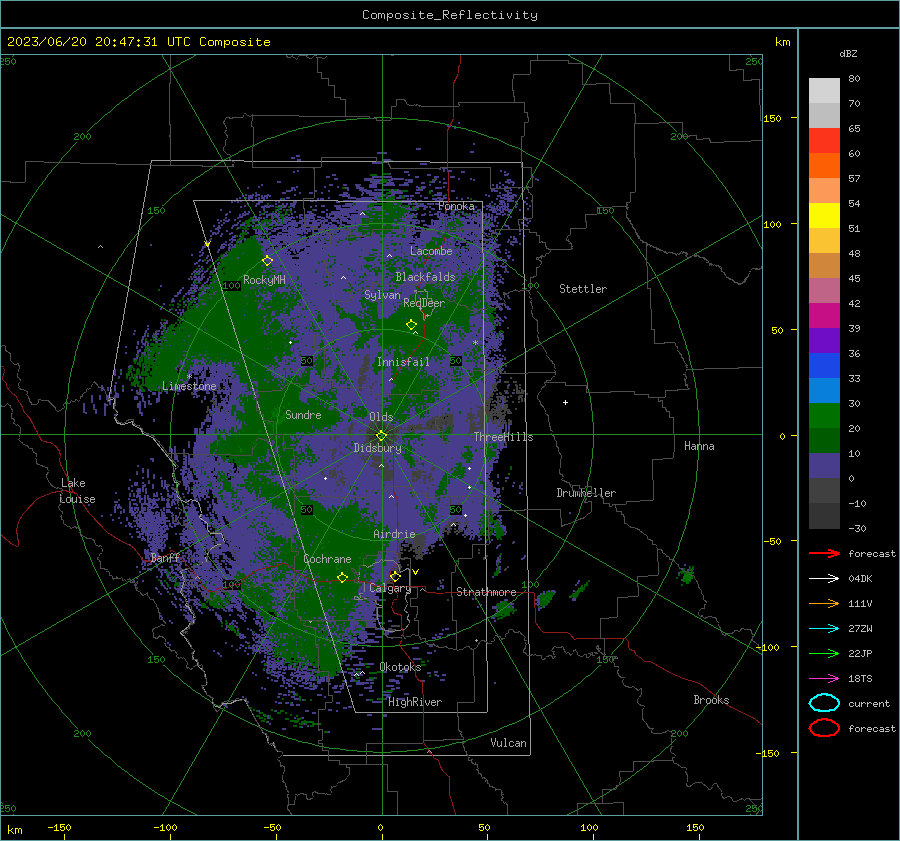
Task: Click the Ponoka label
Action: click(x=456, y=206)
